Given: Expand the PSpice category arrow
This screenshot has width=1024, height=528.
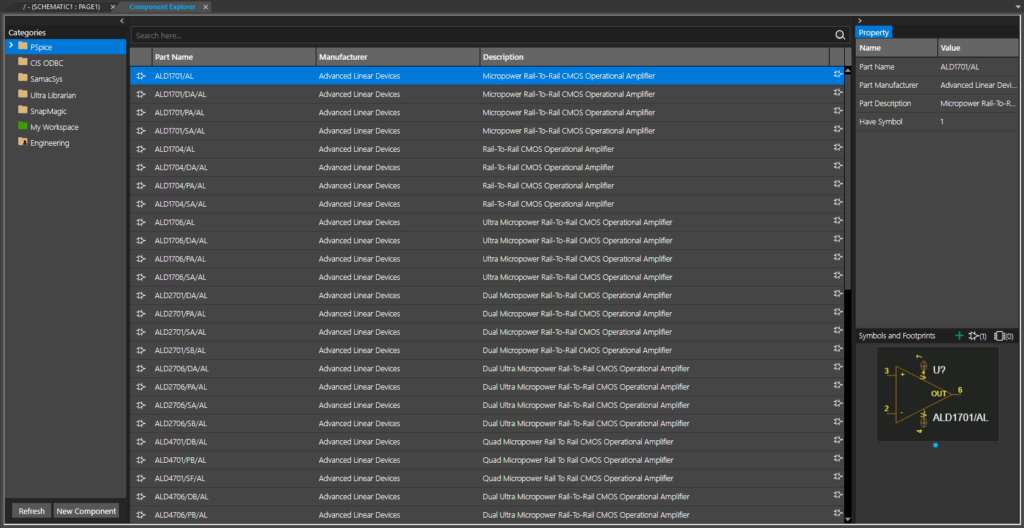Looking at the screenshot, I should click(10, 46).
